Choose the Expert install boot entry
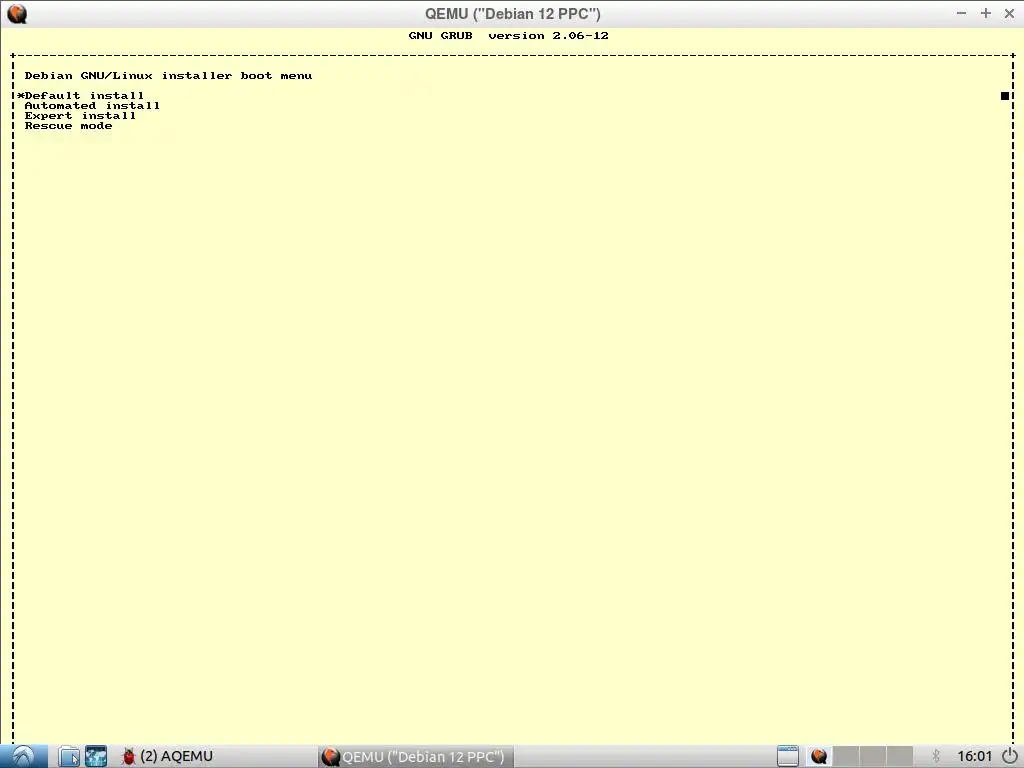Image resolution: width=1024 pixels, height=768 pixels. 80,116
